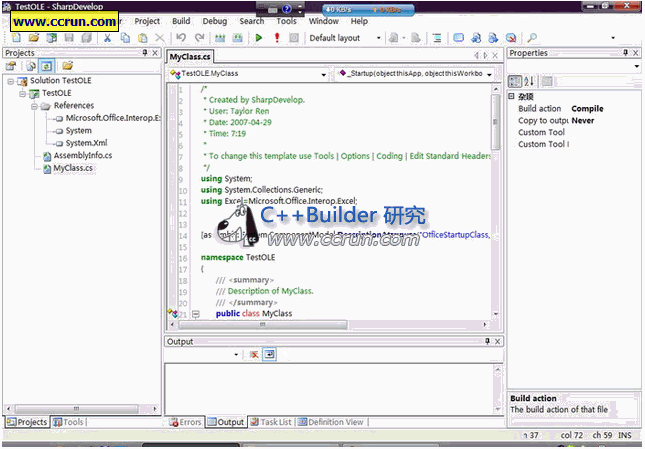Click the Open File folder icon
Screen dimensions: 645x449
tap(34, 38)
